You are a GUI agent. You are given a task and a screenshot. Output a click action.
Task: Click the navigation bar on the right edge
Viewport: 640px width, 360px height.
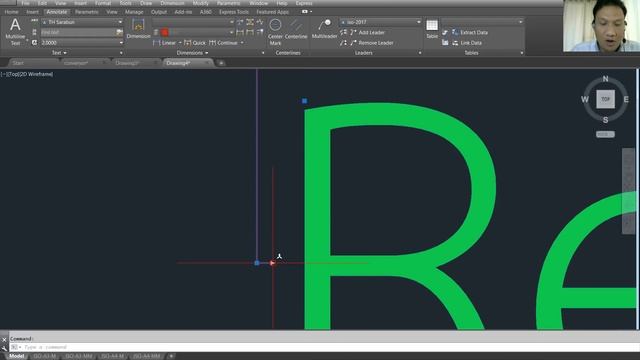point(628,191)
